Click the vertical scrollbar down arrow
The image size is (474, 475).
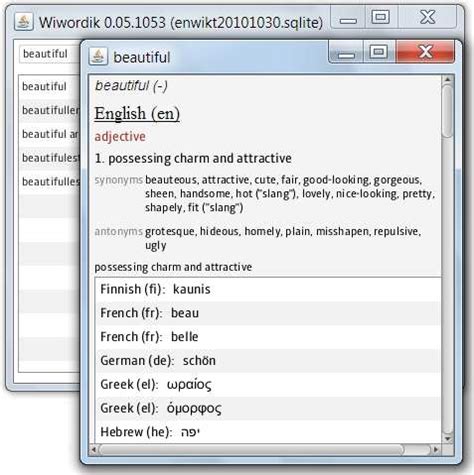click(x=447, y=438)
